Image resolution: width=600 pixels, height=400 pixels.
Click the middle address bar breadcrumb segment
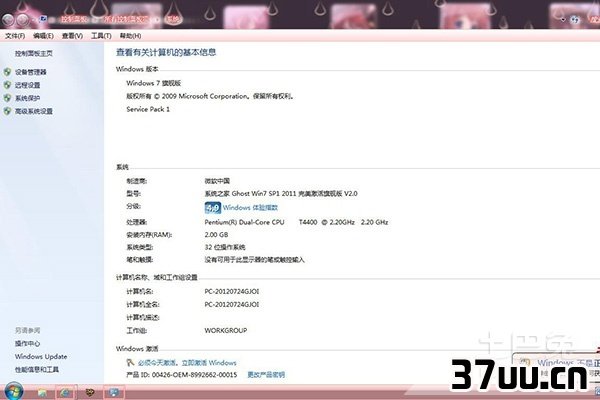click(126, 19)
